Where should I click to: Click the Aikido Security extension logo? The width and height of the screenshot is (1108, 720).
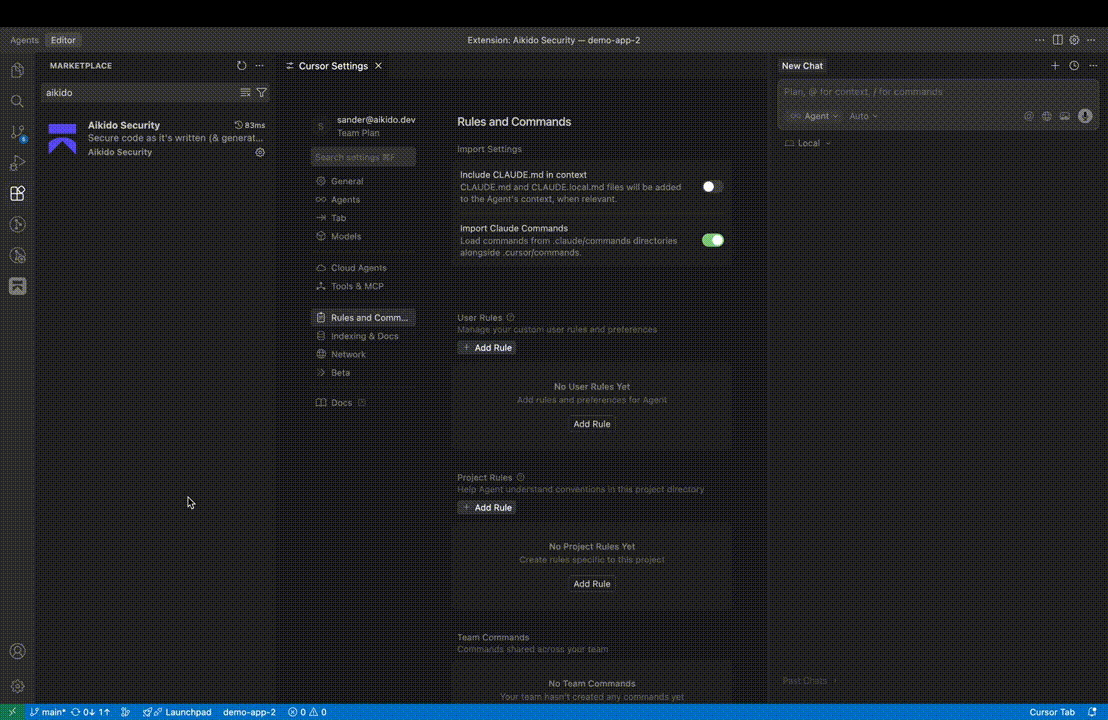coord(62,138)
